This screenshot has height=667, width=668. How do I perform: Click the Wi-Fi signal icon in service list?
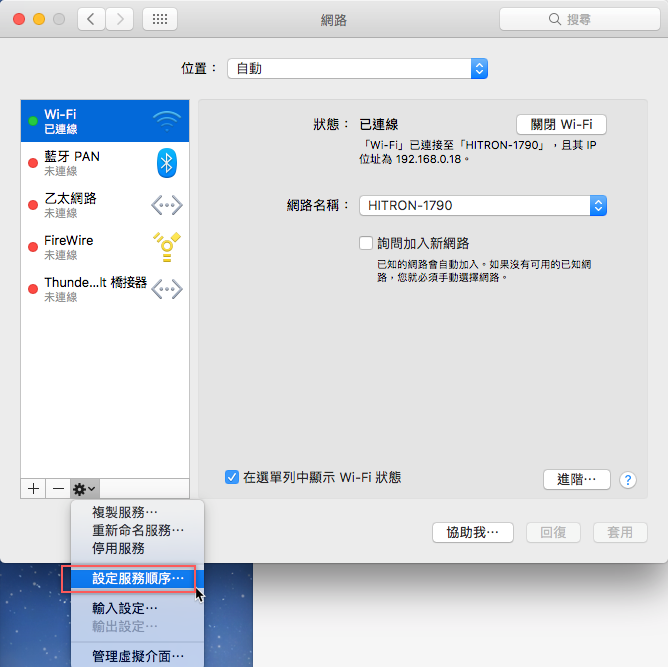[167, 121]
